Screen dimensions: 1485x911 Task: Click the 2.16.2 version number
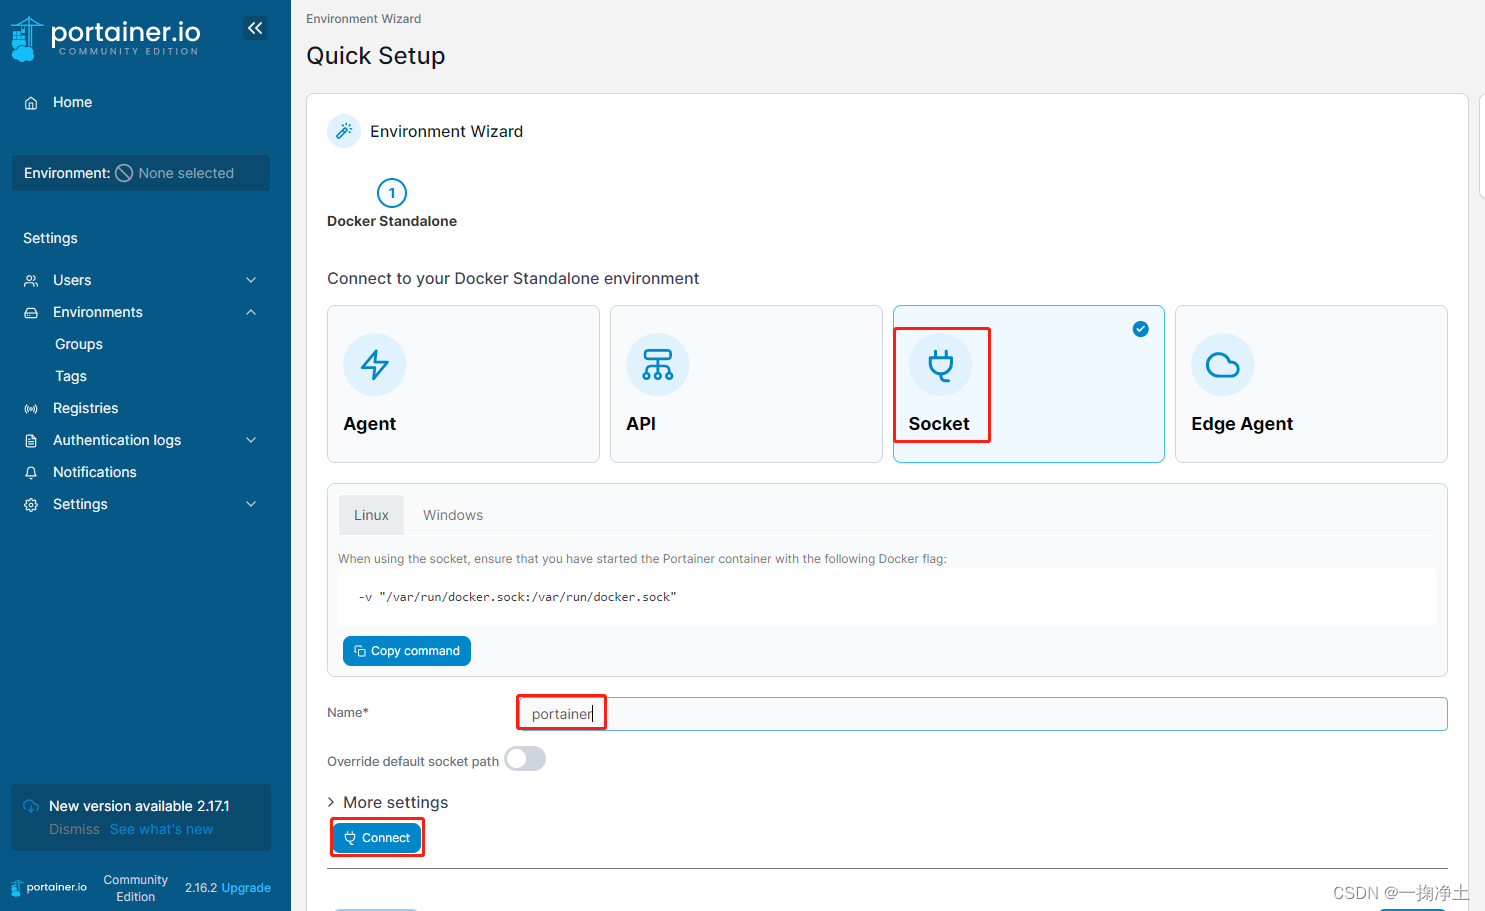[x=201, y=888]
